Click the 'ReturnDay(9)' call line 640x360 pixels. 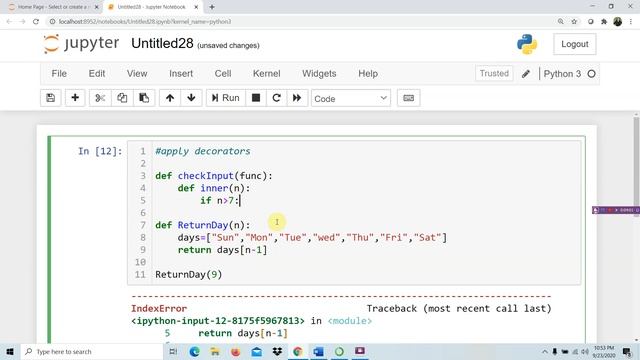pos(189,275)
